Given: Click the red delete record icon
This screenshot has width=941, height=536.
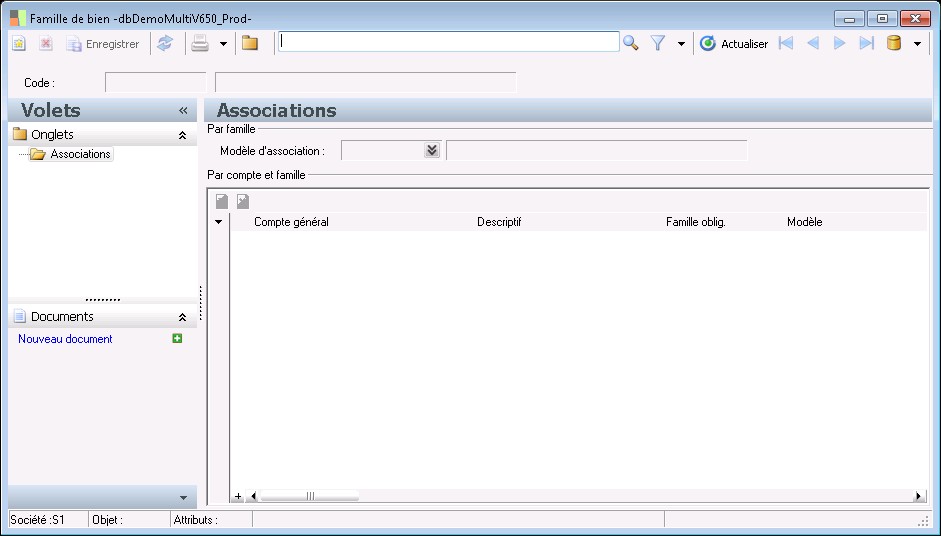Looking at the screenshot, I should click(x=46, y=44).
